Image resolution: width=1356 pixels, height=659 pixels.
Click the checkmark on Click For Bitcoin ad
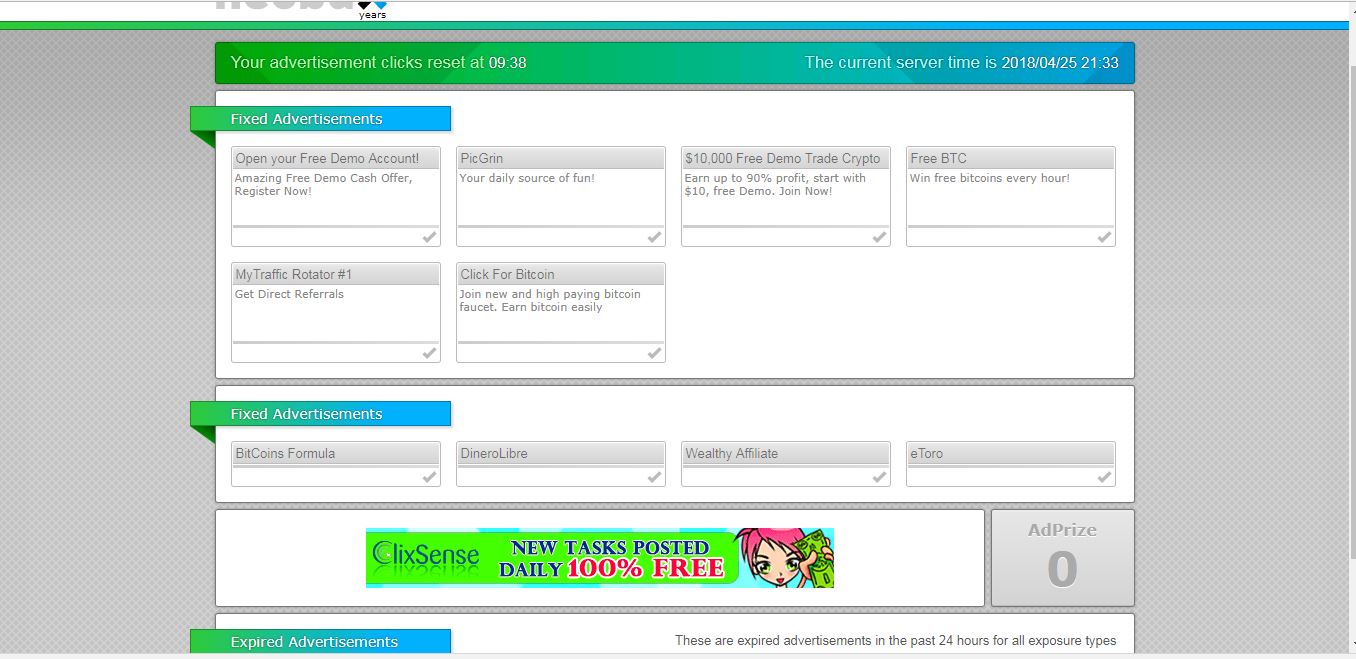click(x=654, y=353)
